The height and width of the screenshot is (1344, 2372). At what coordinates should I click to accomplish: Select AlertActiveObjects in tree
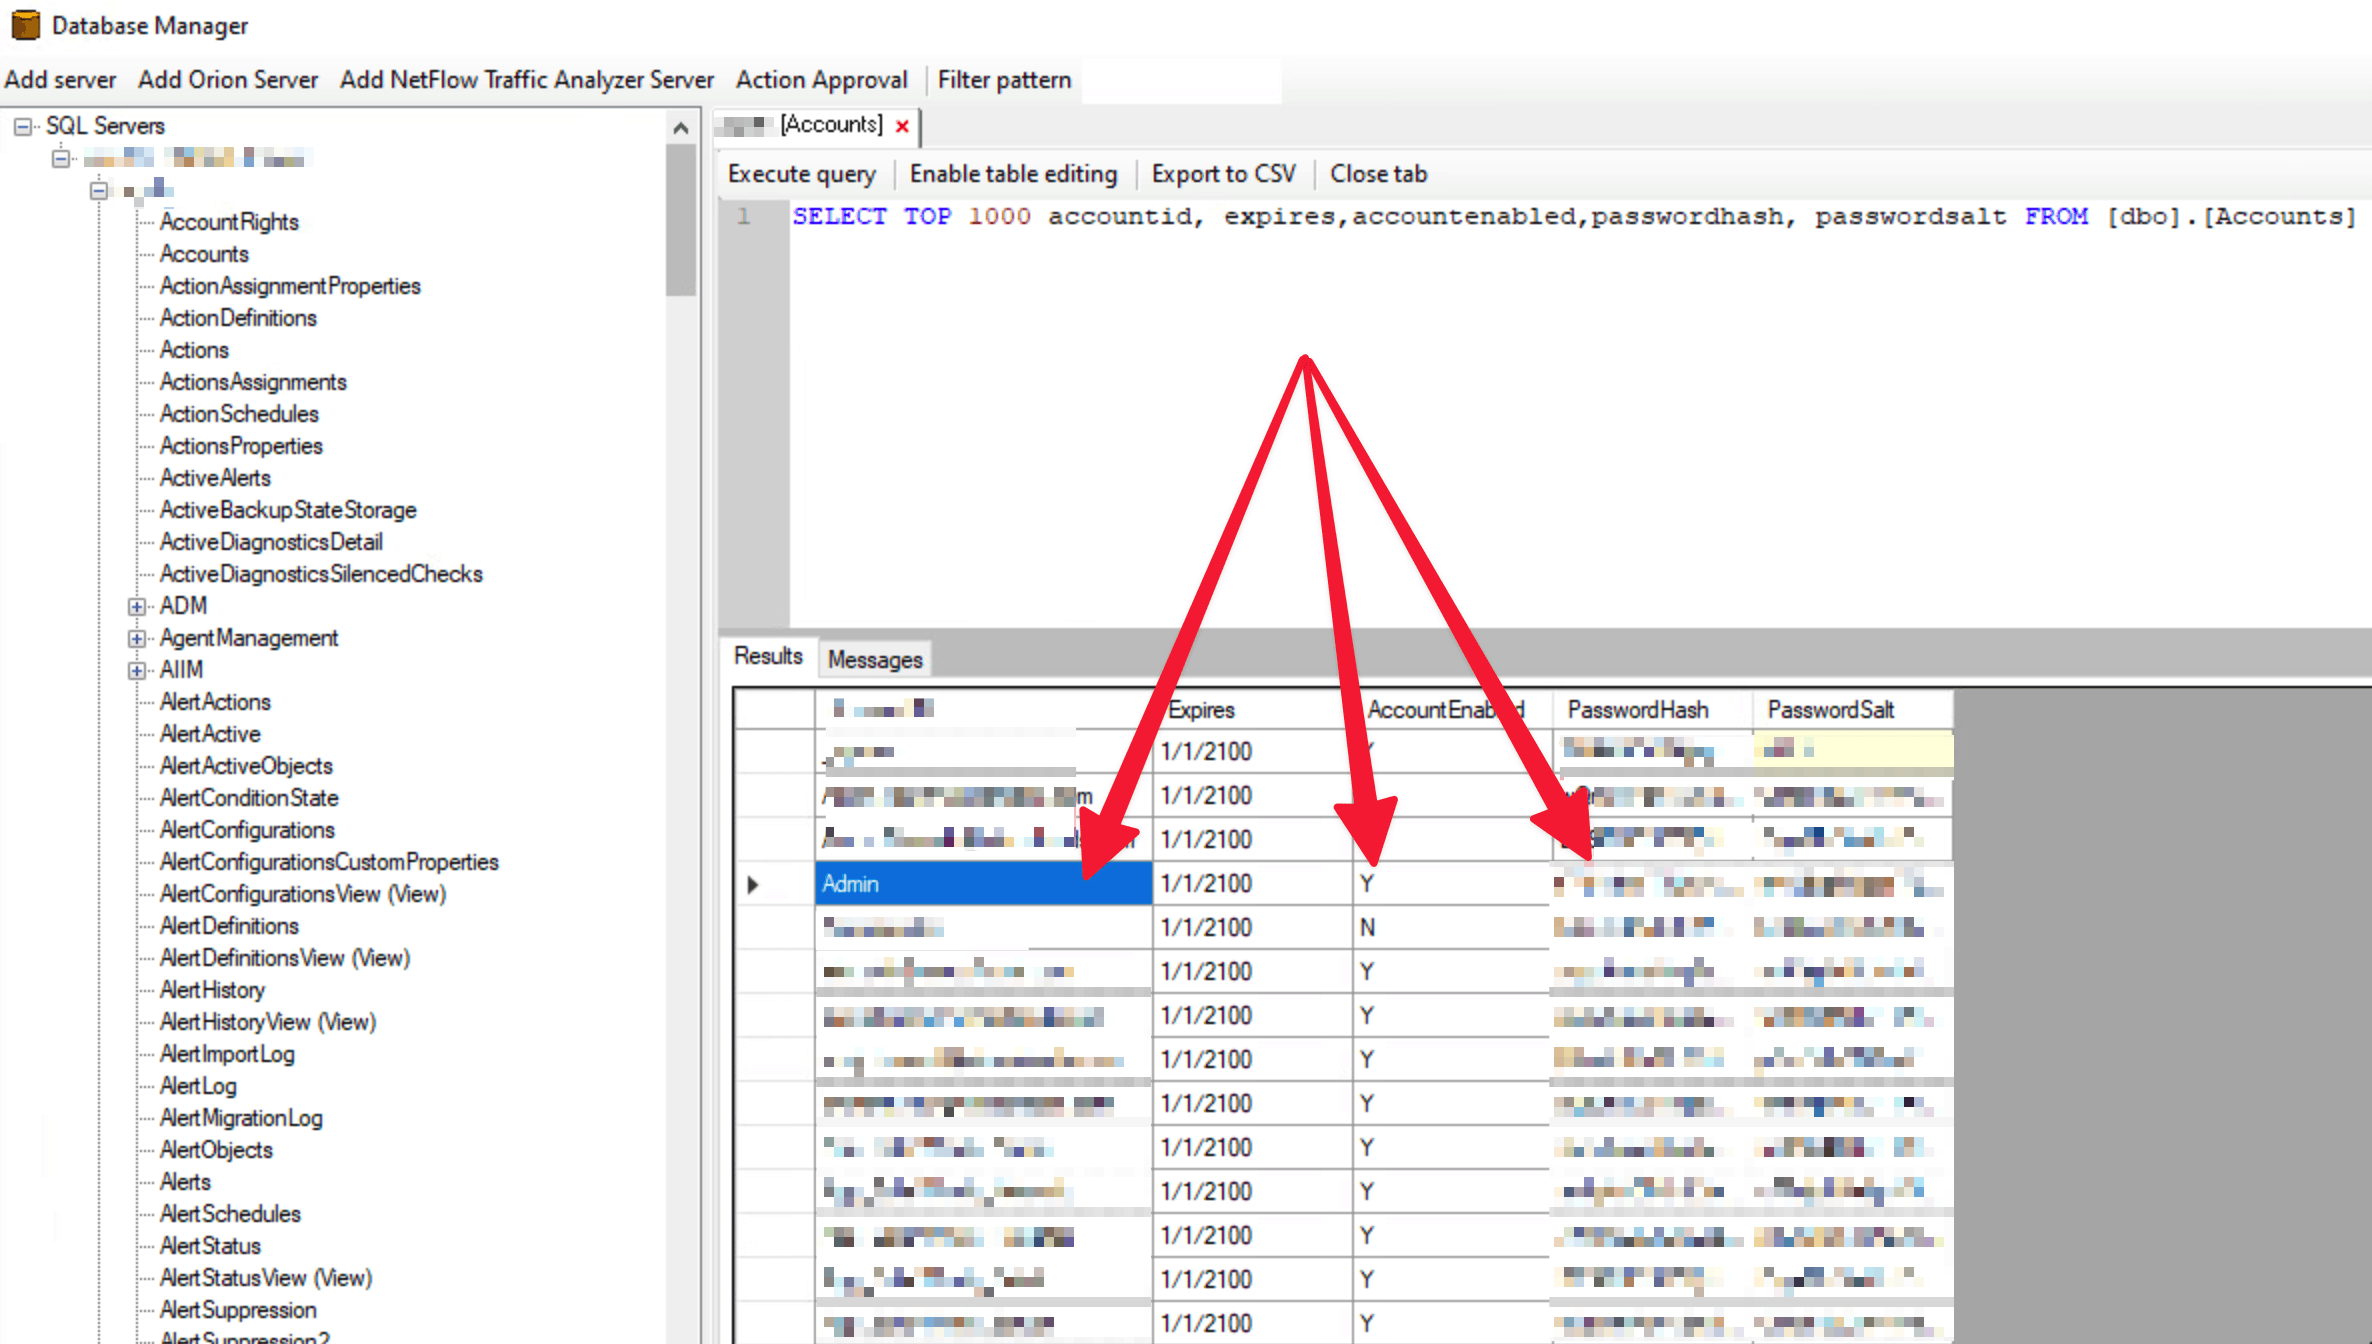[x=246, y=766]
